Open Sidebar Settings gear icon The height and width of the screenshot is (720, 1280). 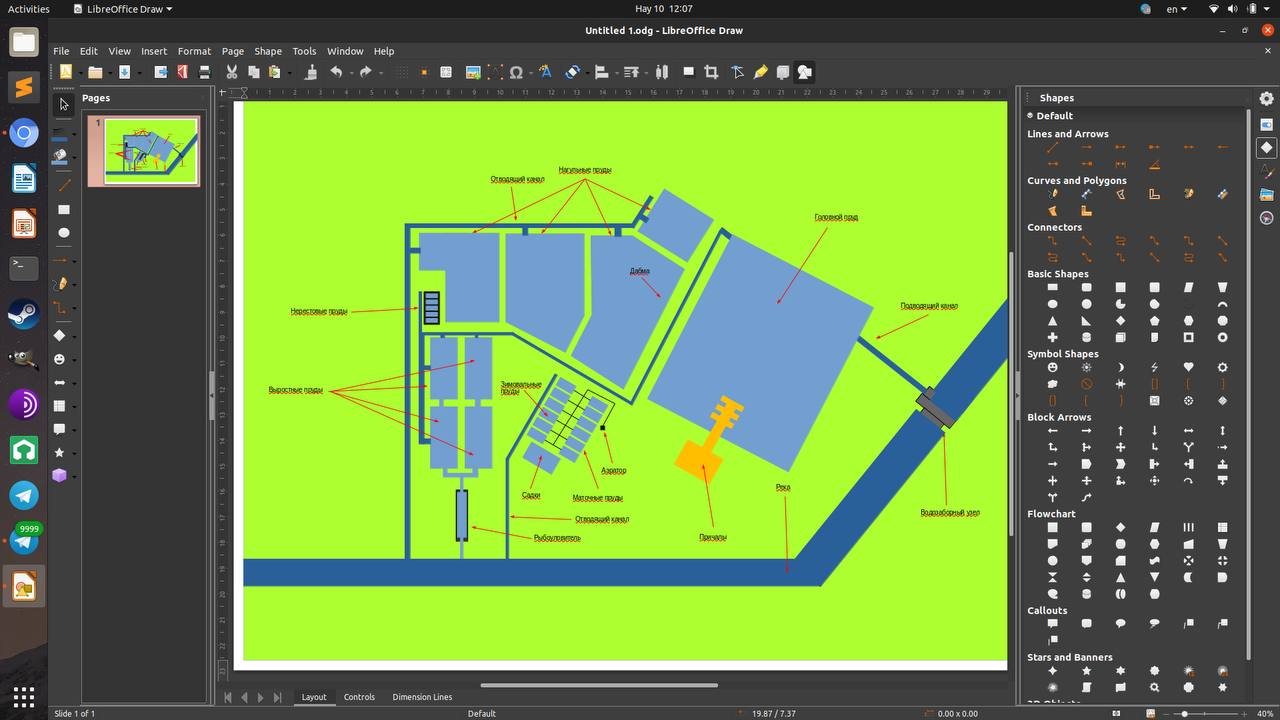1266,98
